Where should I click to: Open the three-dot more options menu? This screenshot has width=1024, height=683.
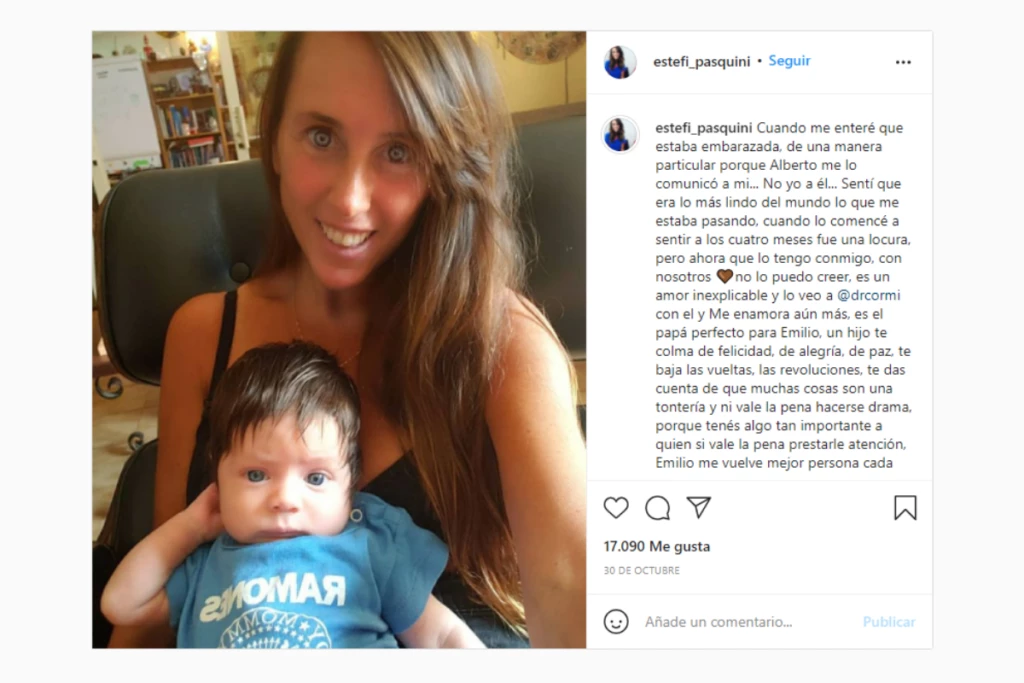click(903, 62)
